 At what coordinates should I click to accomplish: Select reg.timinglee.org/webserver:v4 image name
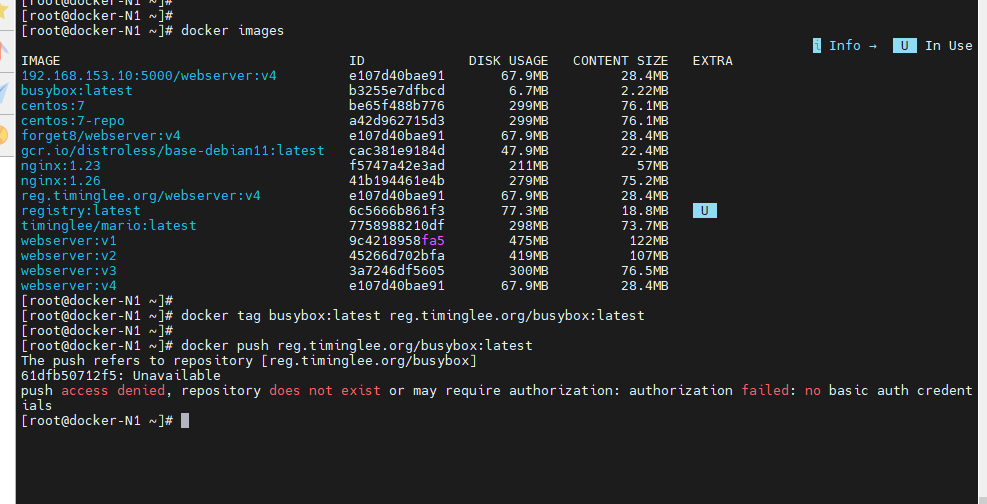click(141, 196)
